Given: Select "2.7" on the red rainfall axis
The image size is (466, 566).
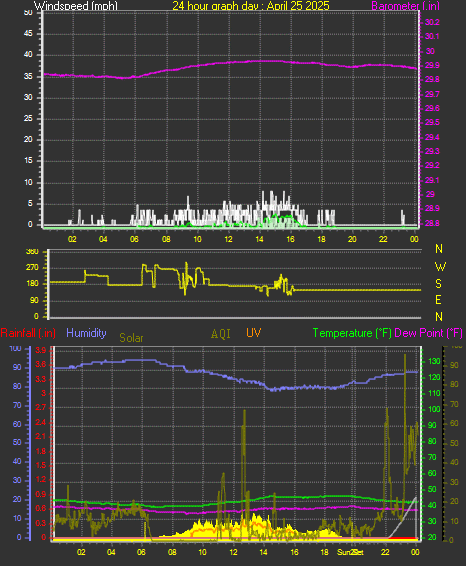Looking at the screenshot, I should 41,408.
